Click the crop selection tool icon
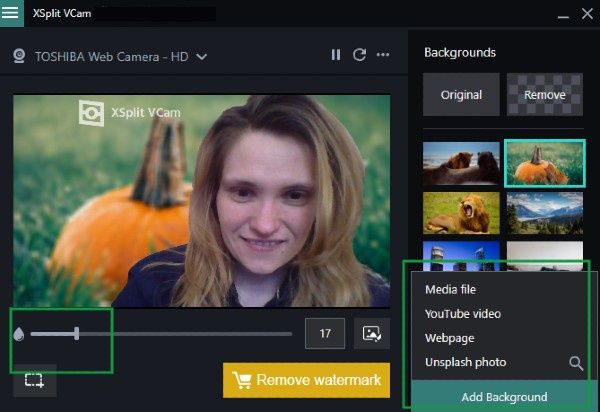This screenshot has height=412, width=600. point(34,380)
